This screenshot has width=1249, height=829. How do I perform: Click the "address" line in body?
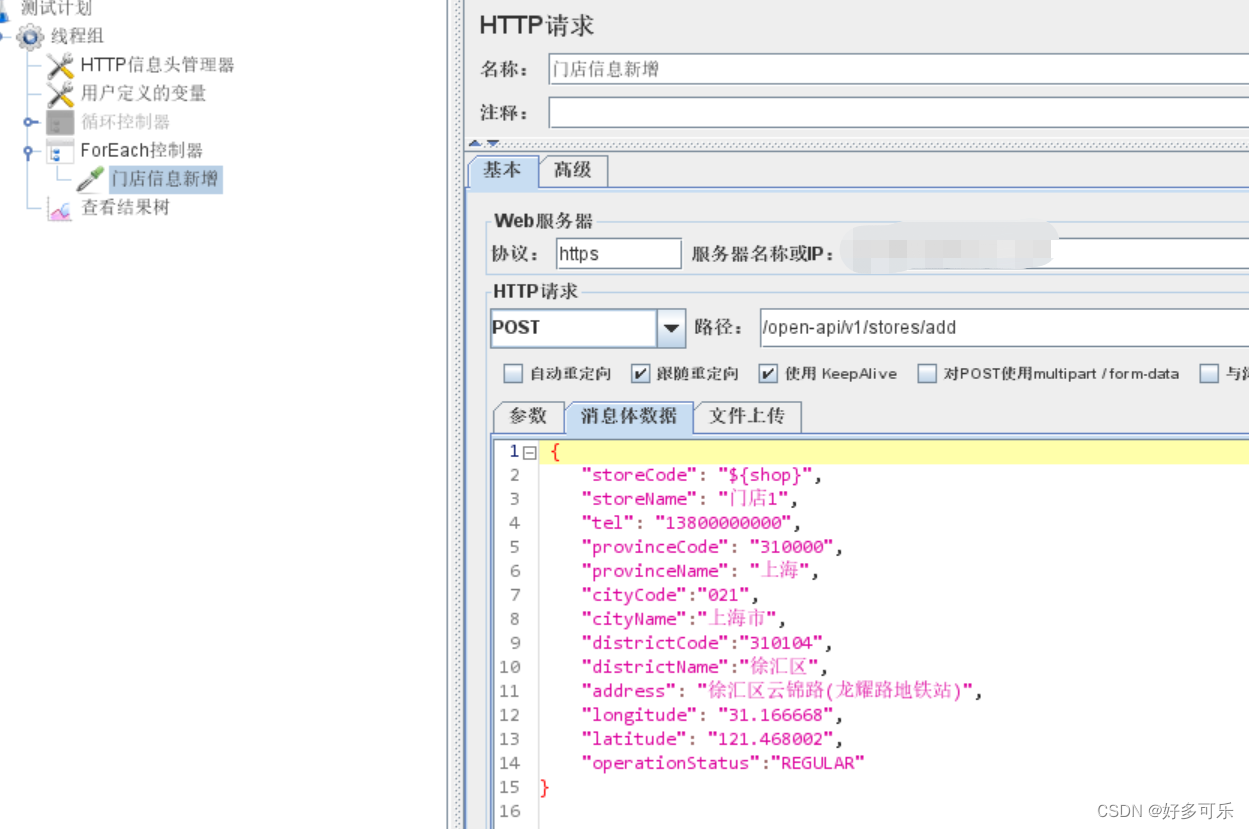click(x=782, y=691)
